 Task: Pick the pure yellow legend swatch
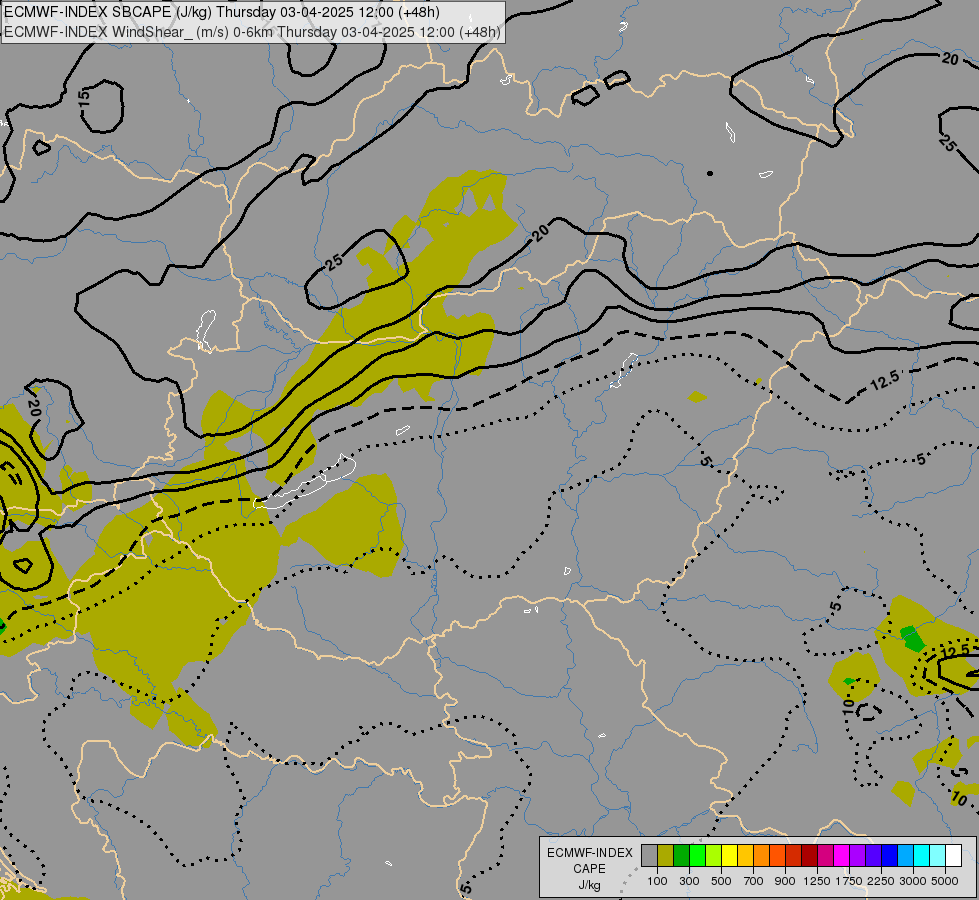click(729, 856)
